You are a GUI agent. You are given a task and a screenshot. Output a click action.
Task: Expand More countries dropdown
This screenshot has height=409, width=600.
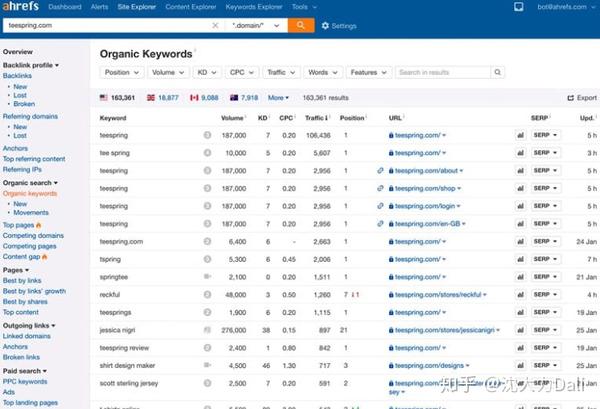pyautogui.click(x=278, y=98)
